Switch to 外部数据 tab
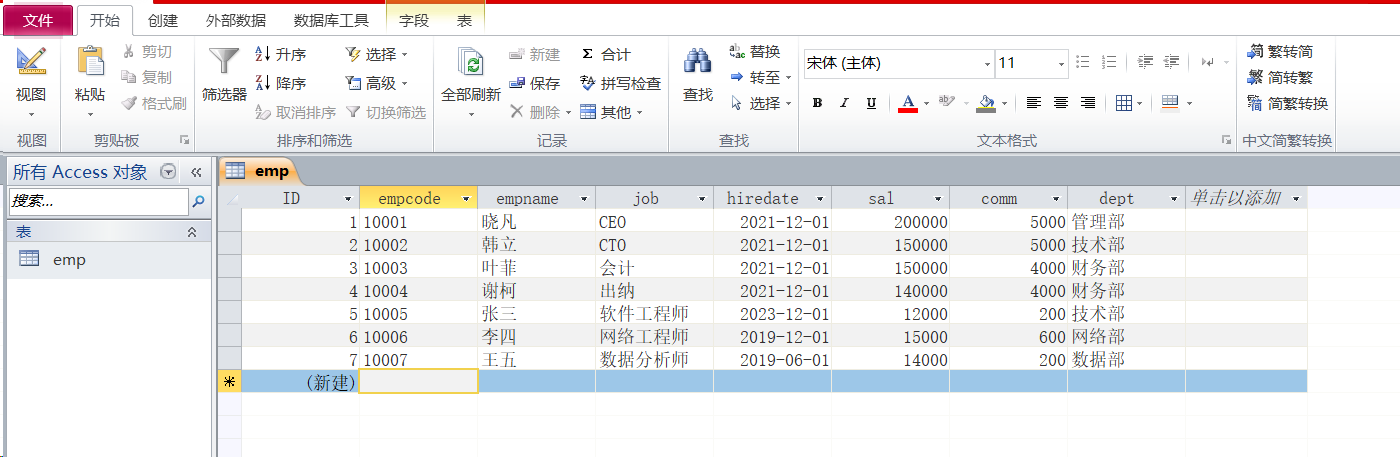1400x457 pixels. pos(236,20)
